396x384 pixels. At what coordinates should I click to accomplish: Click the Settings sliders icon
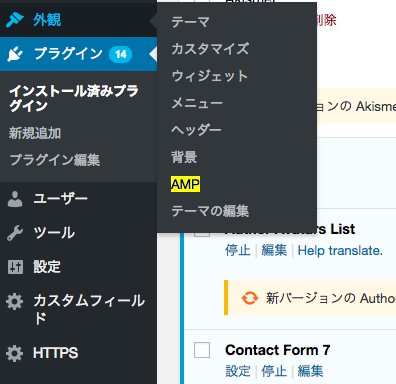[15, 267]
